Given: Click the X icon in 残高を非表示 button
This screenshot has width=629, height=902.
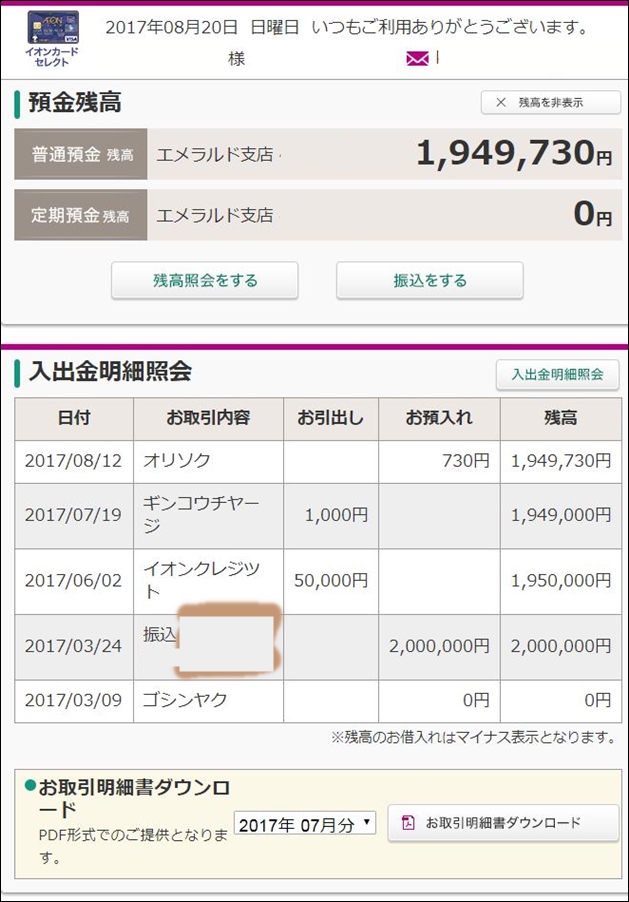Looking at the screenshot, I should (501, 102).
